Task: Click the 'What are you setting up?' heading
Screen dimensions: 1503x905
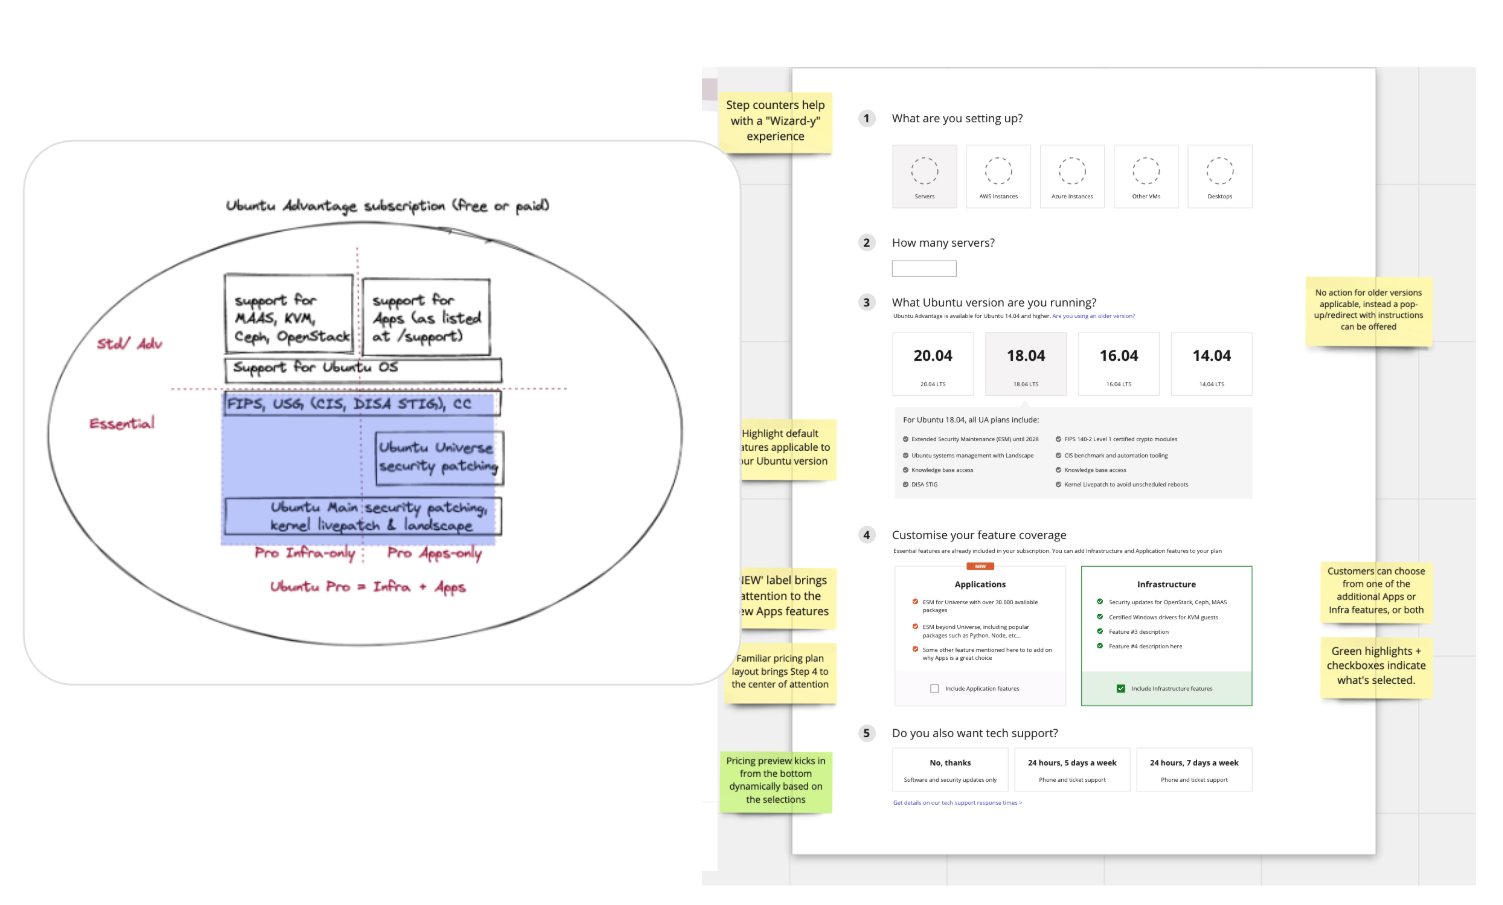Action: click(957, 118)
